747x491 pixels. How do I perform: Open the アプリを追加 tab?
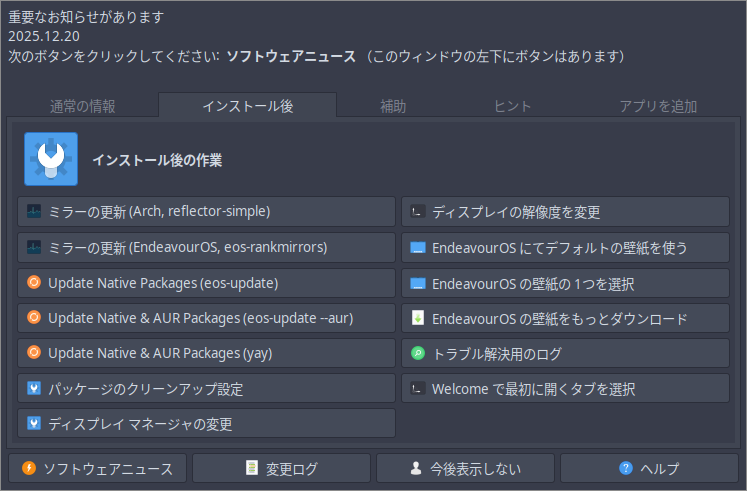click(658, 106)
